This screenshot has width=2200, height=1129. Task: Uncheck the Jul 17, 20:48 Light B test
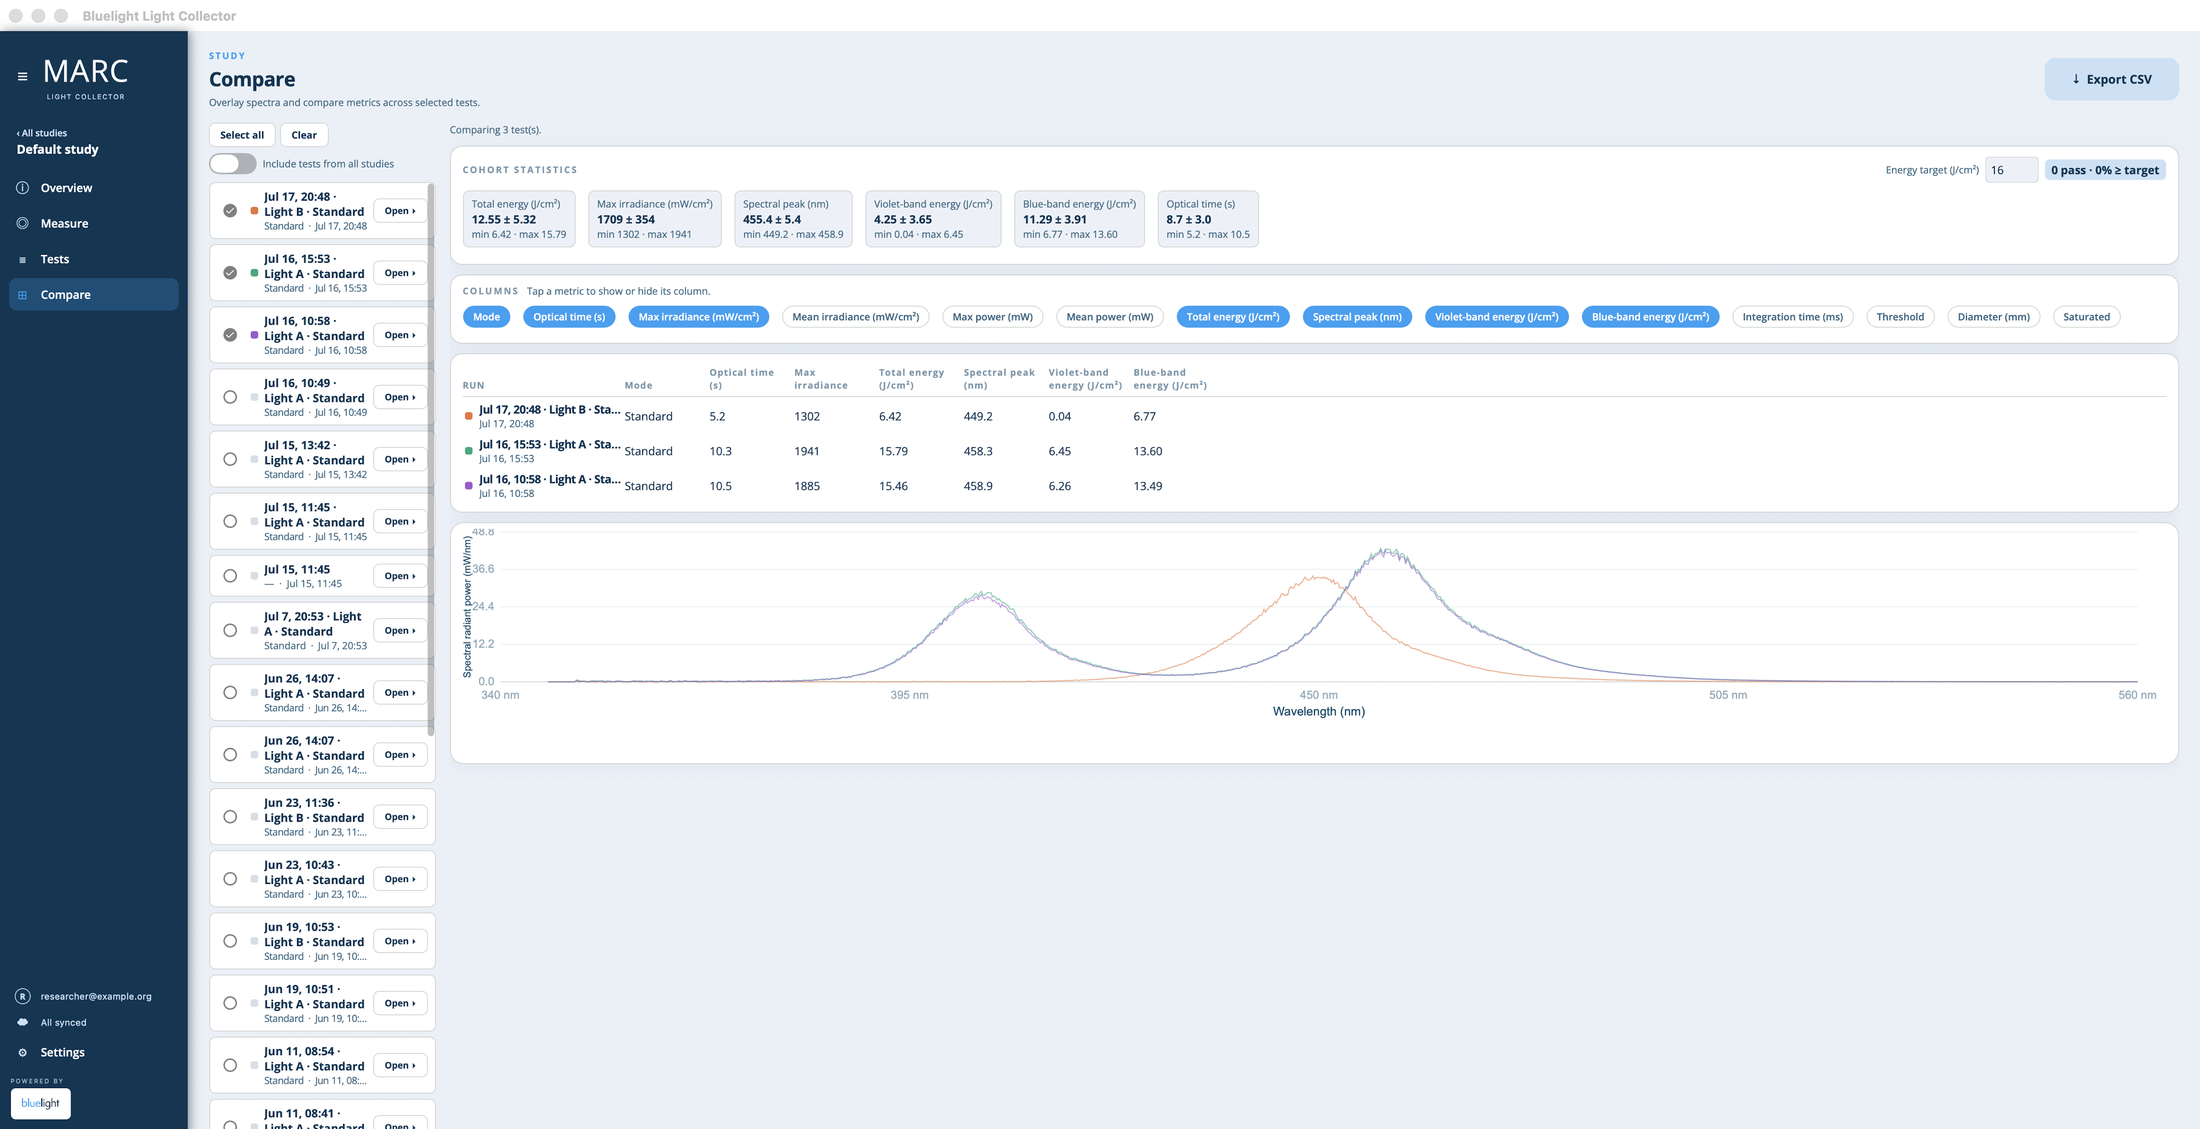(230, 211)
